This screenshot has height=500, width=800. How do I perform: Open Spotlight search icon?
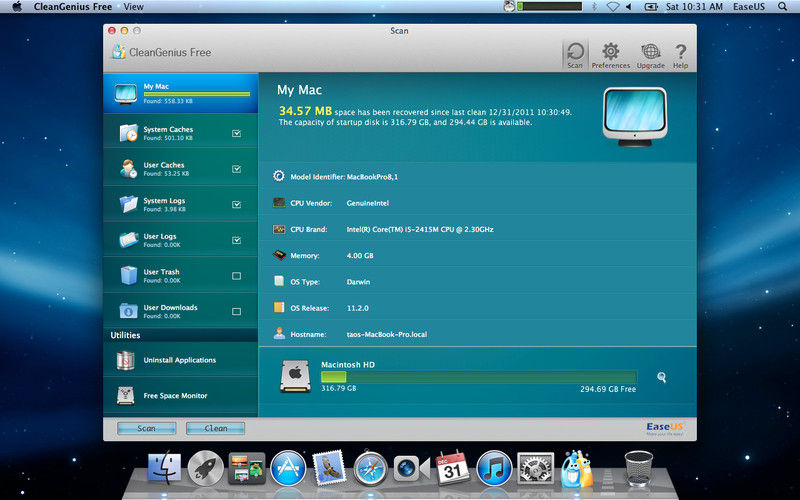[782, 7]
